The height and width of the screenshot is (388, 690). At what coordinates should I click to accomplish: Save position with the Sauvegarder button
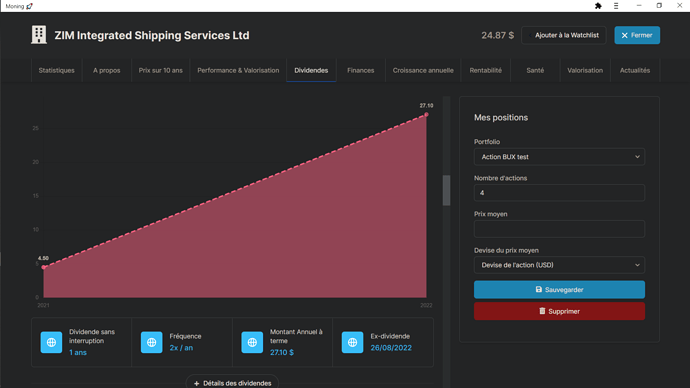pos(559,289)
